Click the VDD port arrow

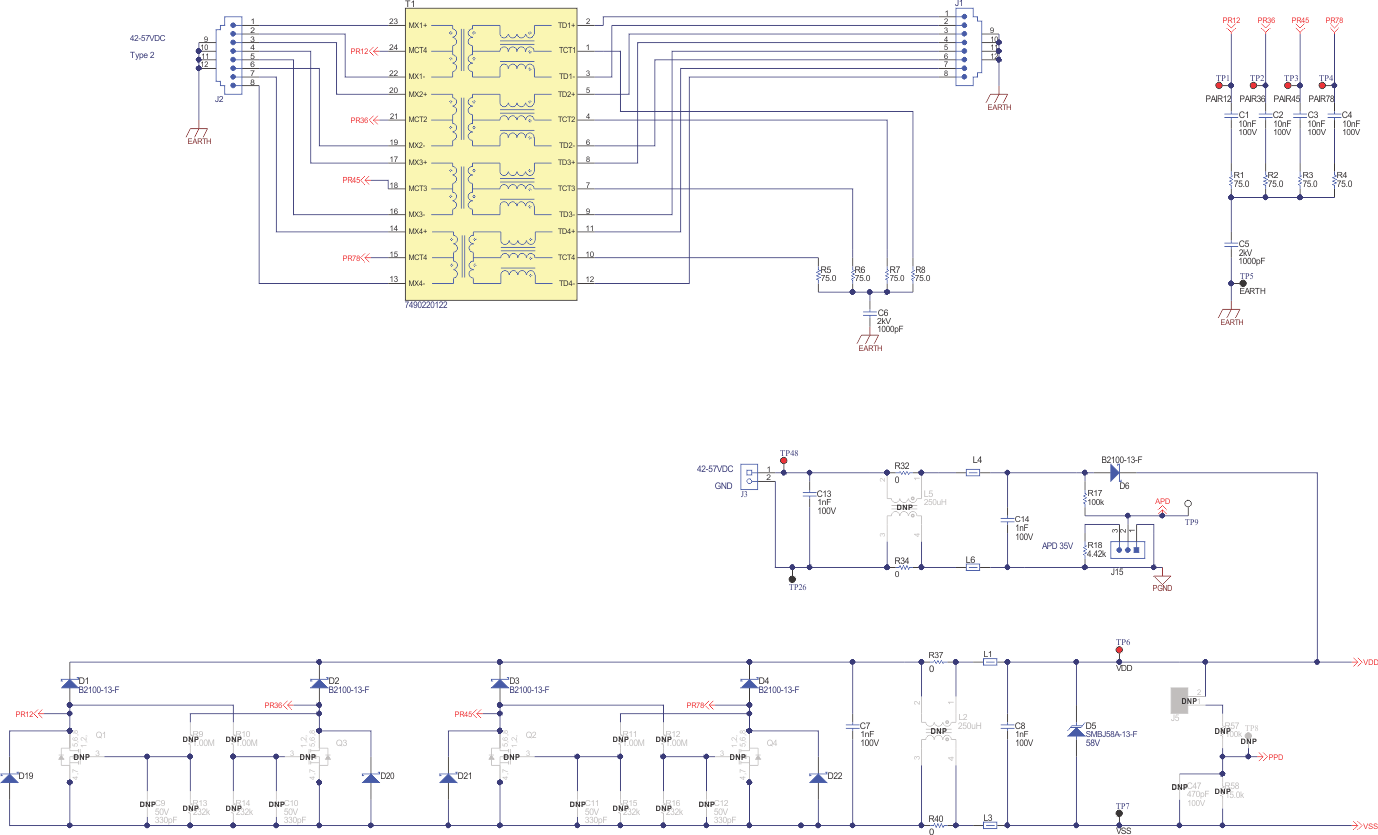coord(1359,662)
